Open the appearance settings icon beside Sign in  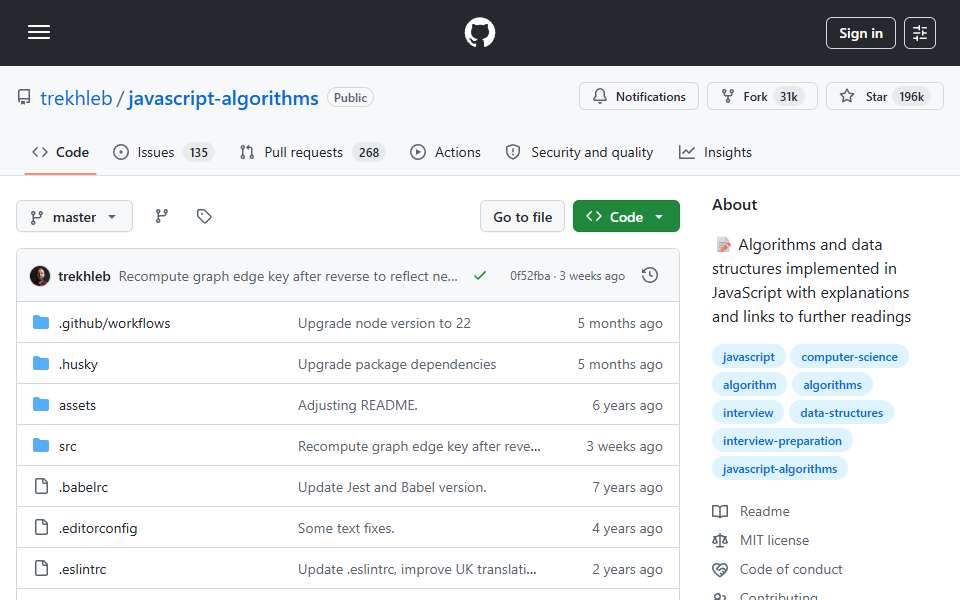pyautogui.click(x=920, y=33)
